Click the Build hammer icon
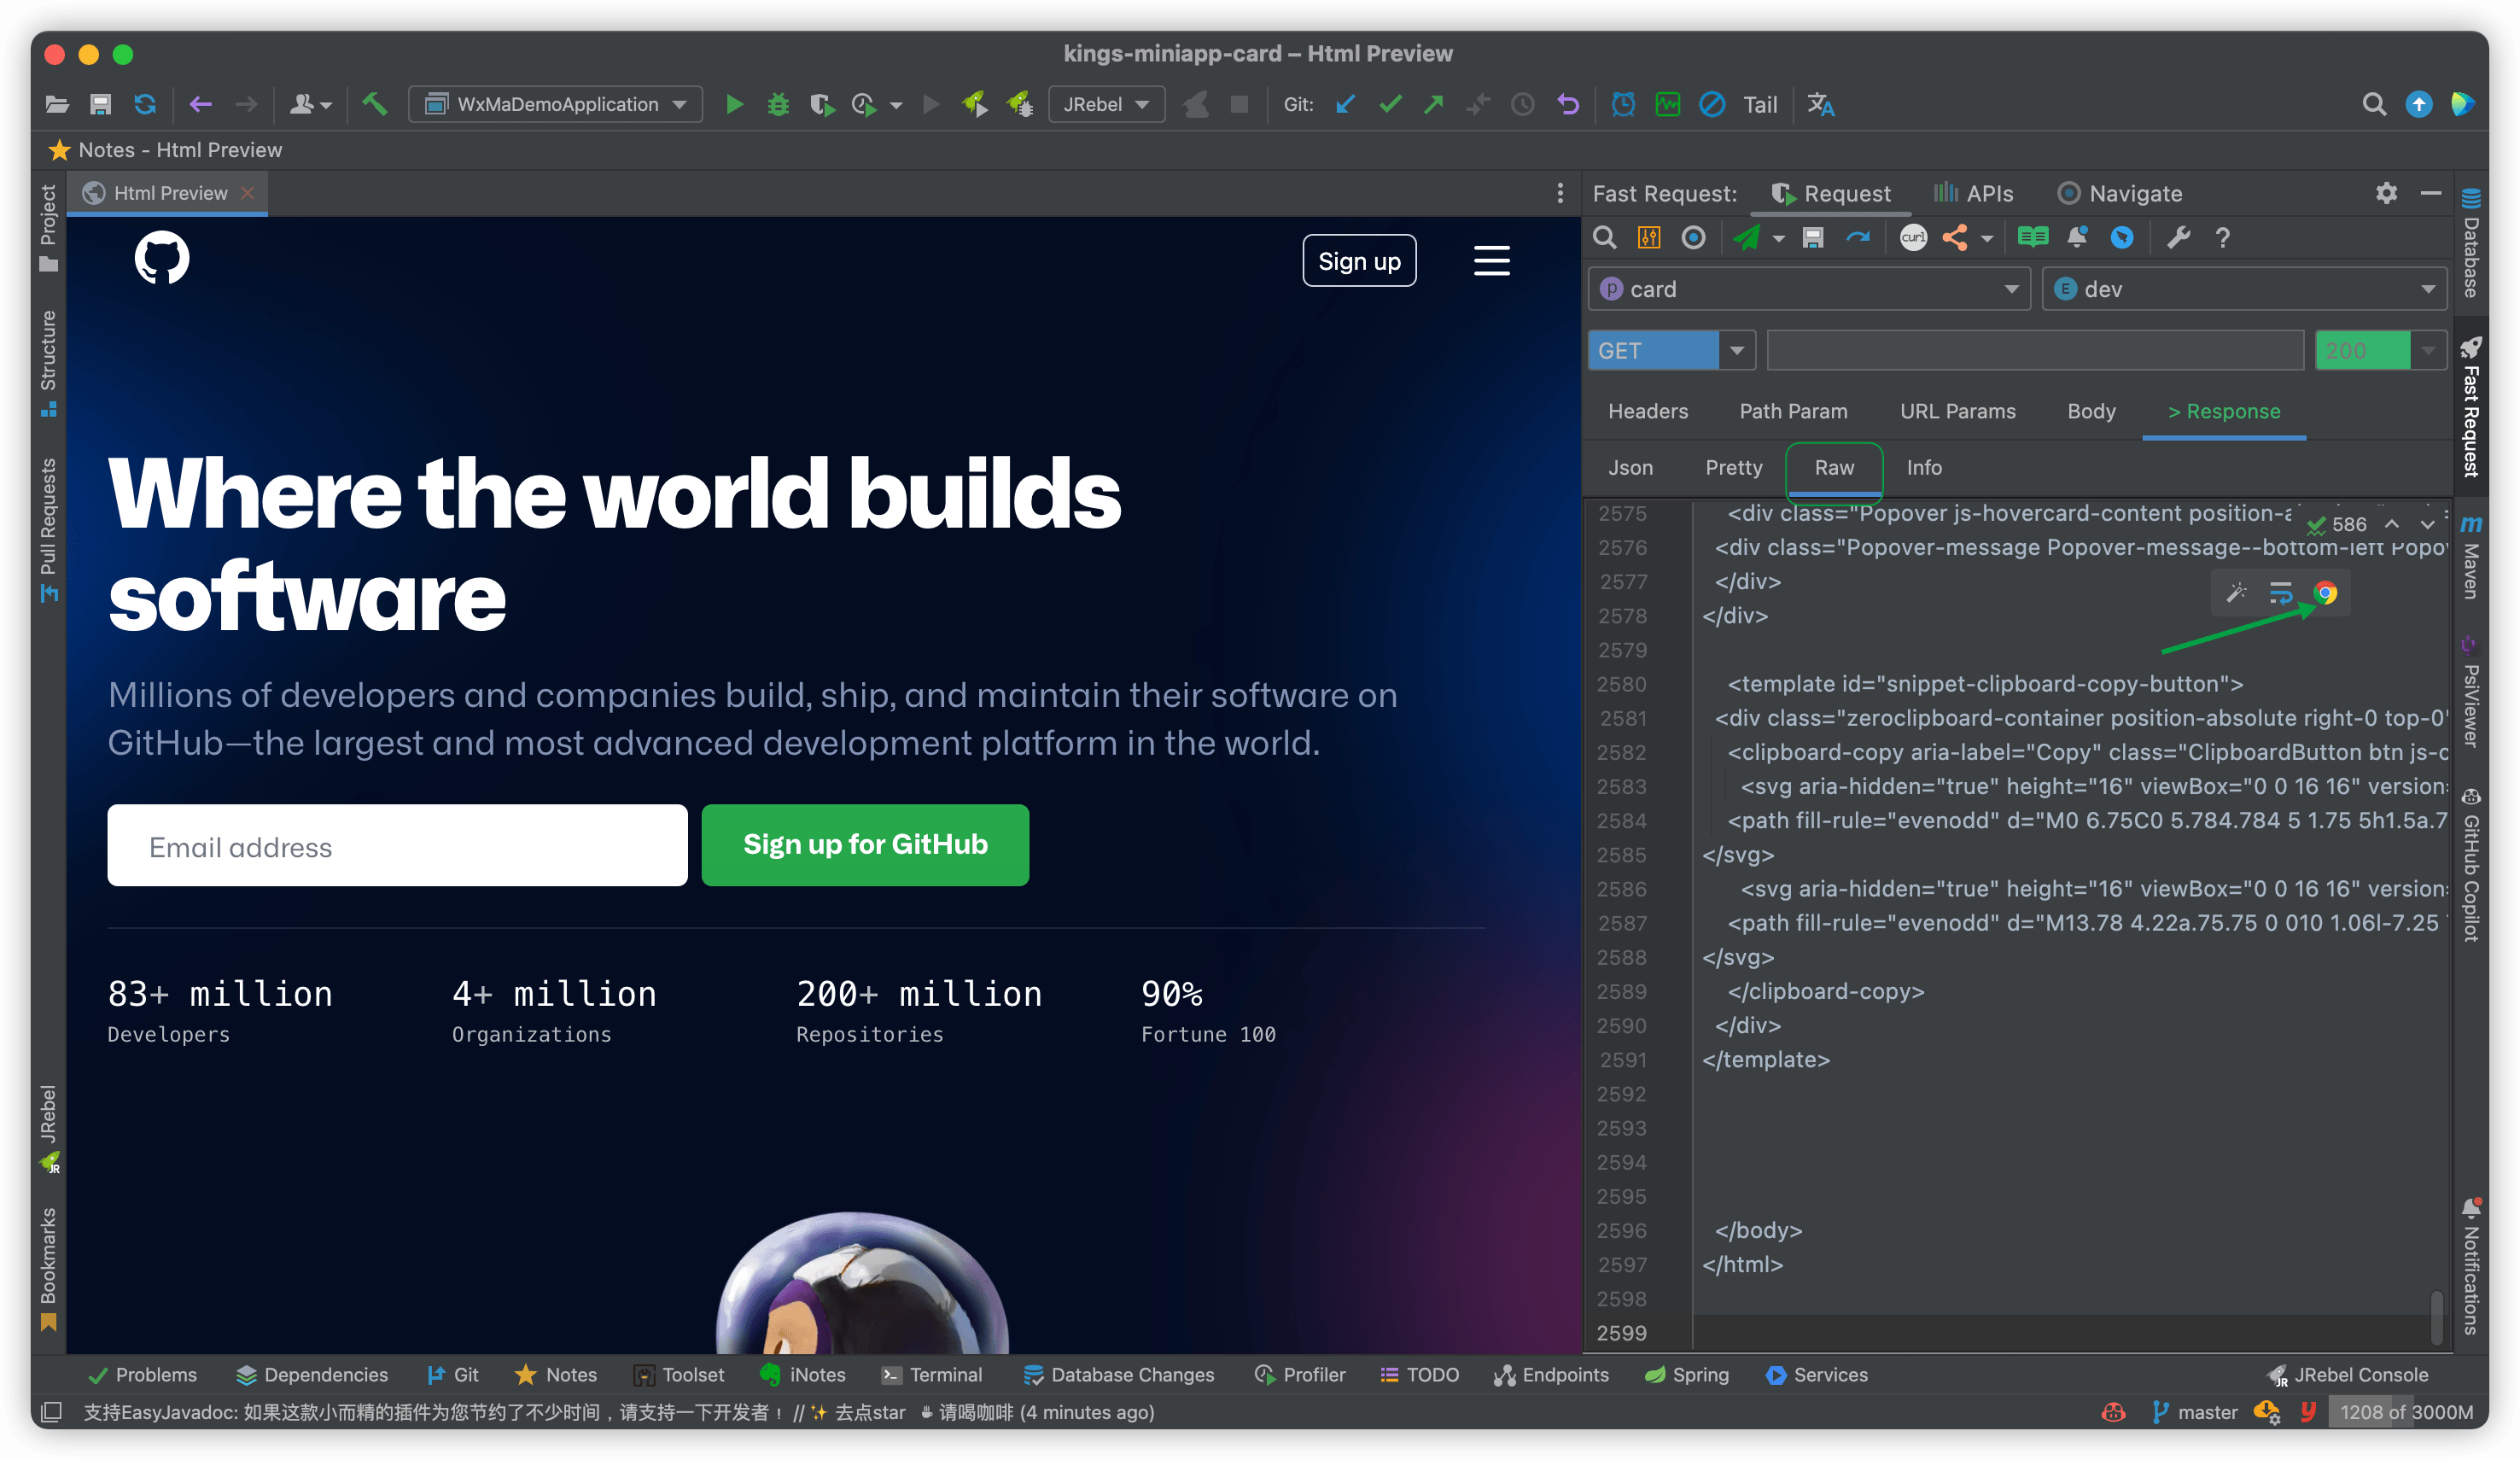The width and height of the screenshot is (2520, 1460). [374, 104]
